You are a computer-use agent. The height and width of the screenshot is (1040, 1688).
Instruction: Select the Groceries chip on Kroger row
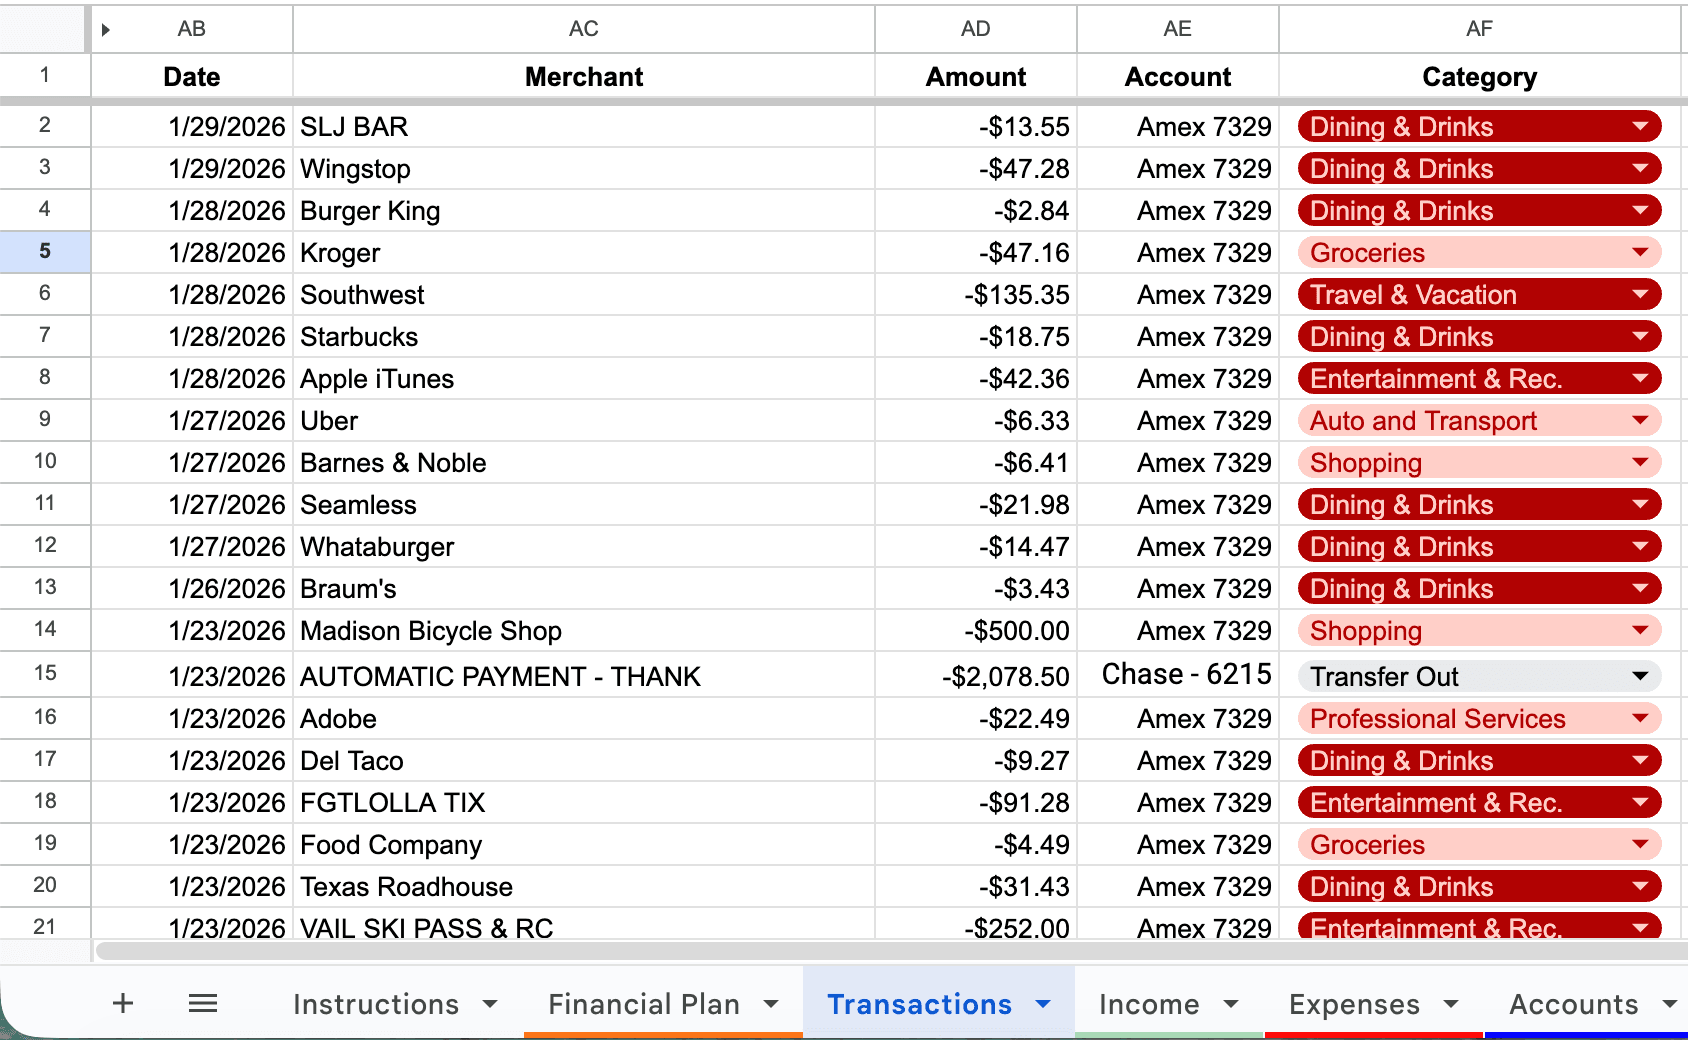[x=1366, y=252]
